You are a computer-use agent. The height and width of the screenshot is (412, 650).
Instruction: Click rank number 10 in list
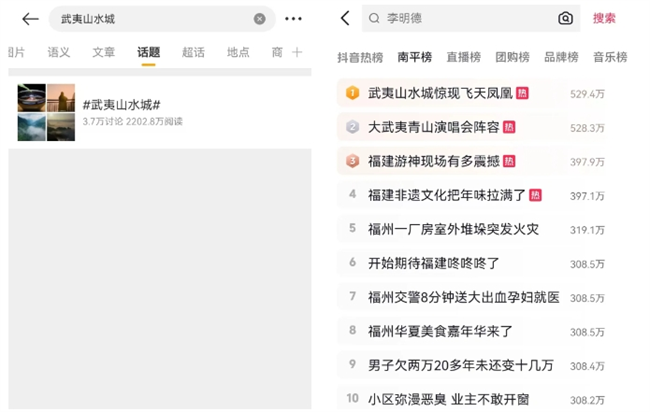(352, 398)
